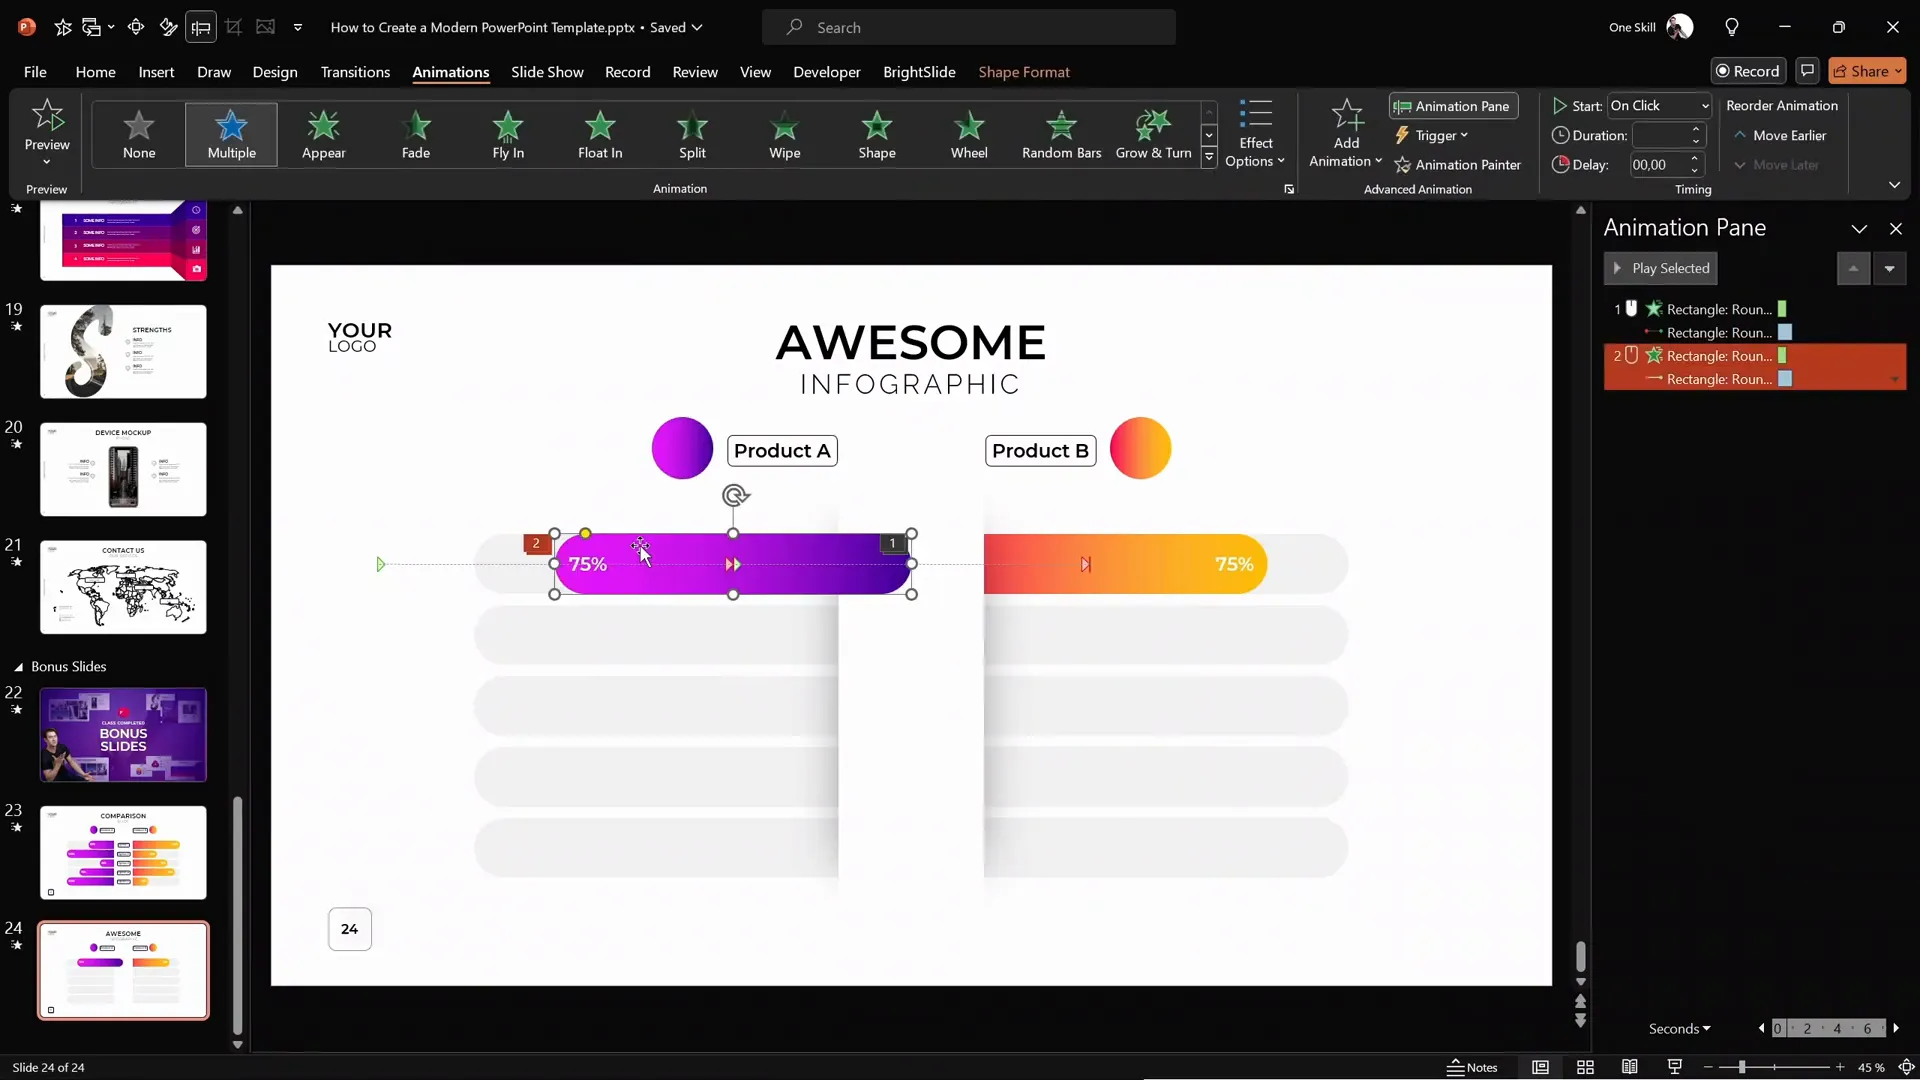
Task: Open the File menu
Action: click(x=35, y=72)
